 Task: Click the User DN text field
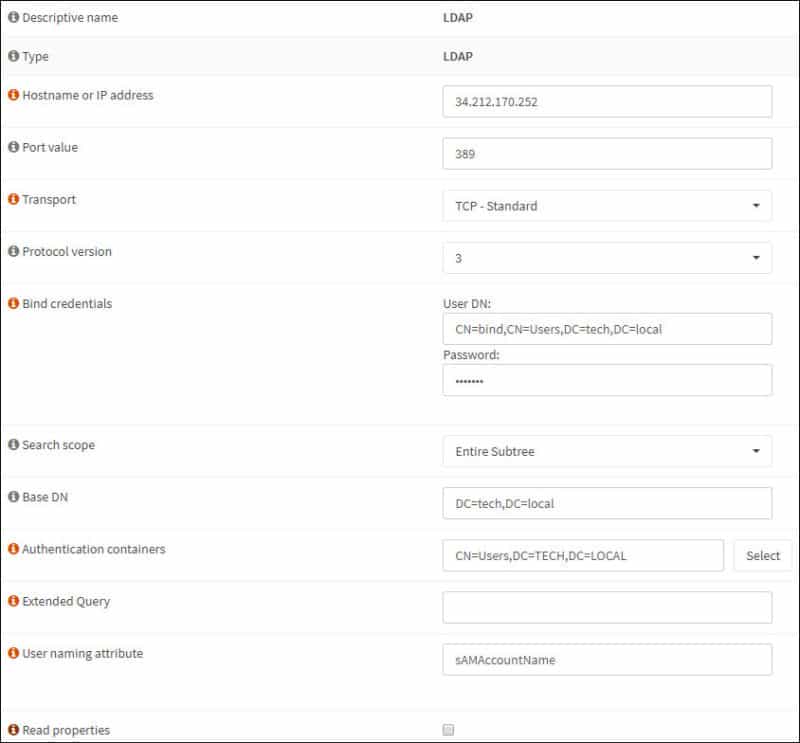(x=607, y=329)
